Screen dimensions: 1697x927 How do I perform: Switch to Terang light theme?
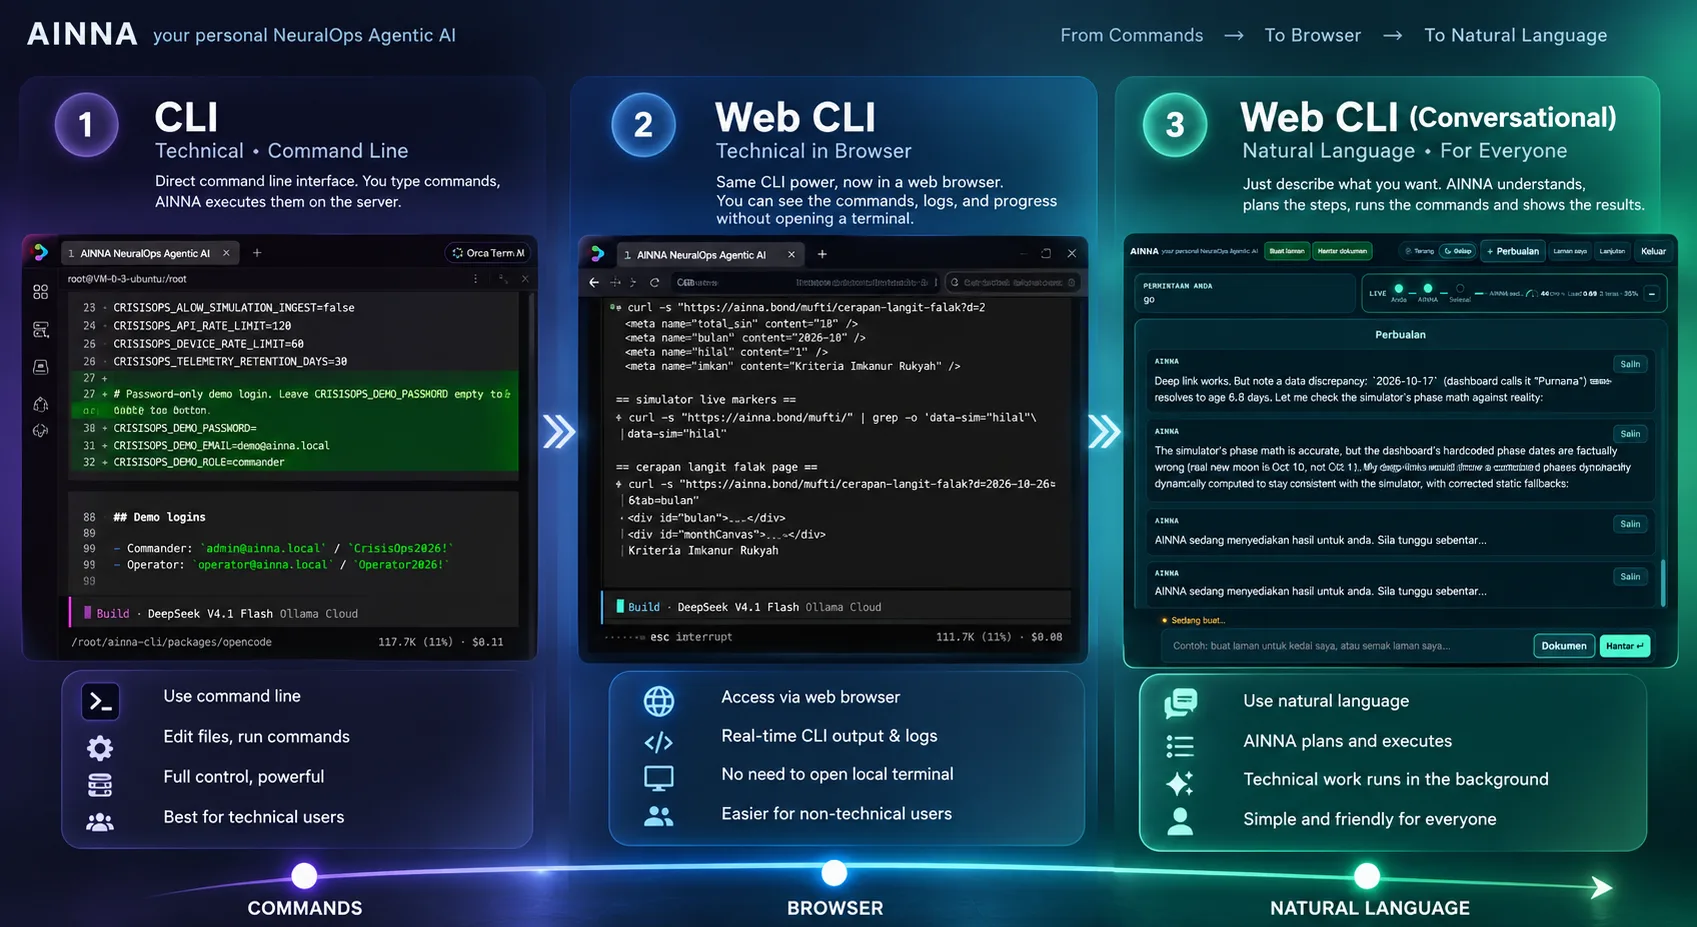pyautogui.click(x=1418, y=251)
